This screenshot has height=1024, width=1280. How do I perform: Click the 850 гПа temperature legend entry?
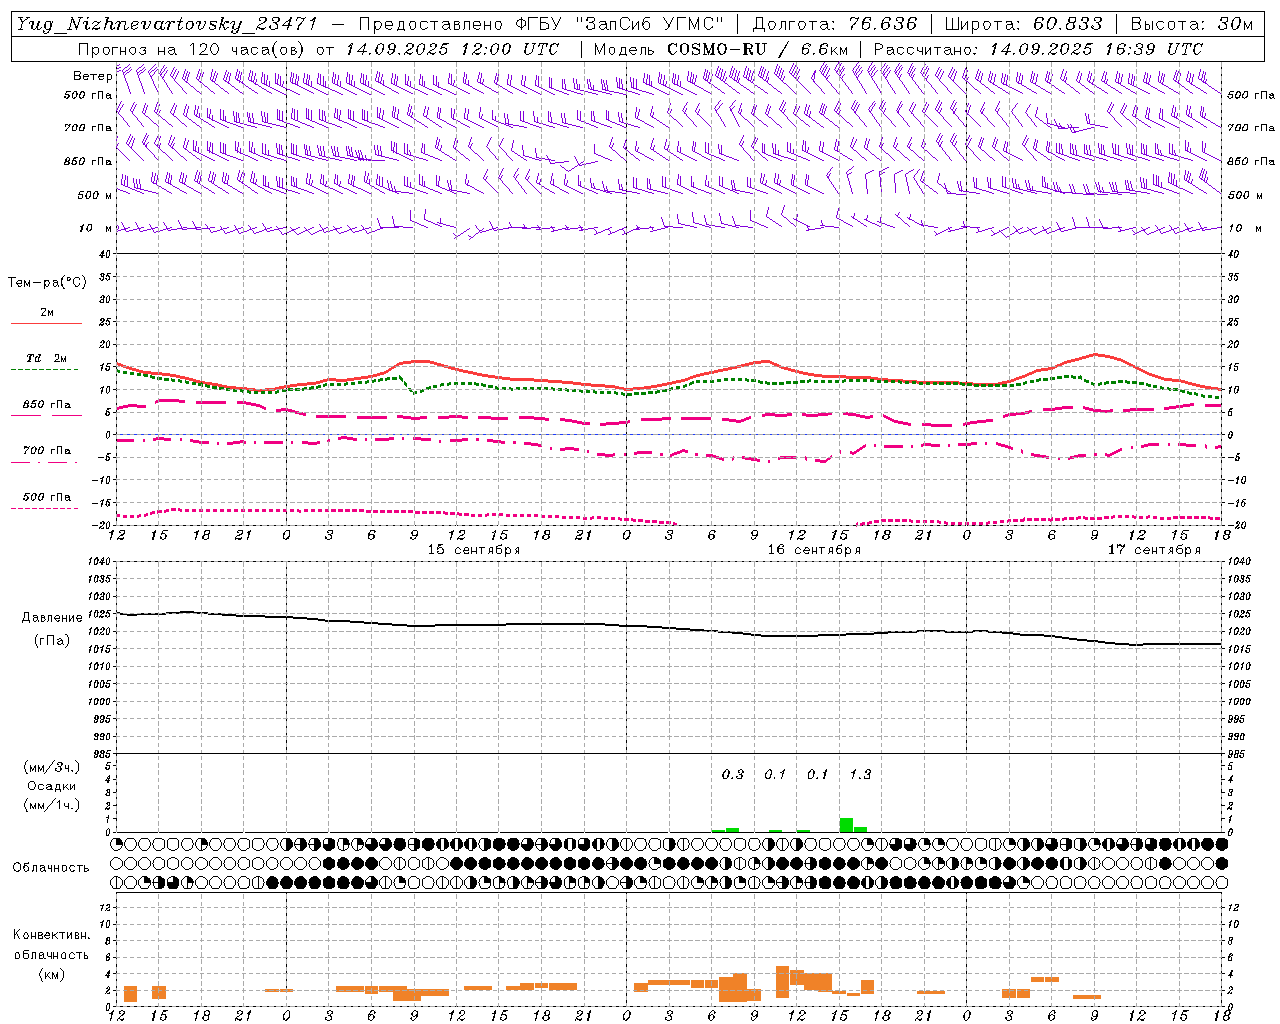coord(47,404)
